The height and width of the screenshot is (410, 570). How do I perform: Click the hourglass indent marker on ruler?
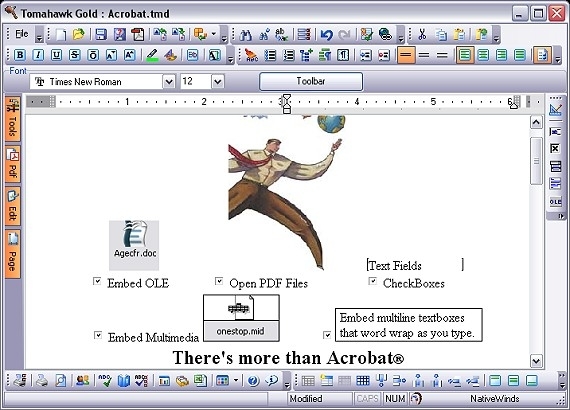(x=287, y=104)
